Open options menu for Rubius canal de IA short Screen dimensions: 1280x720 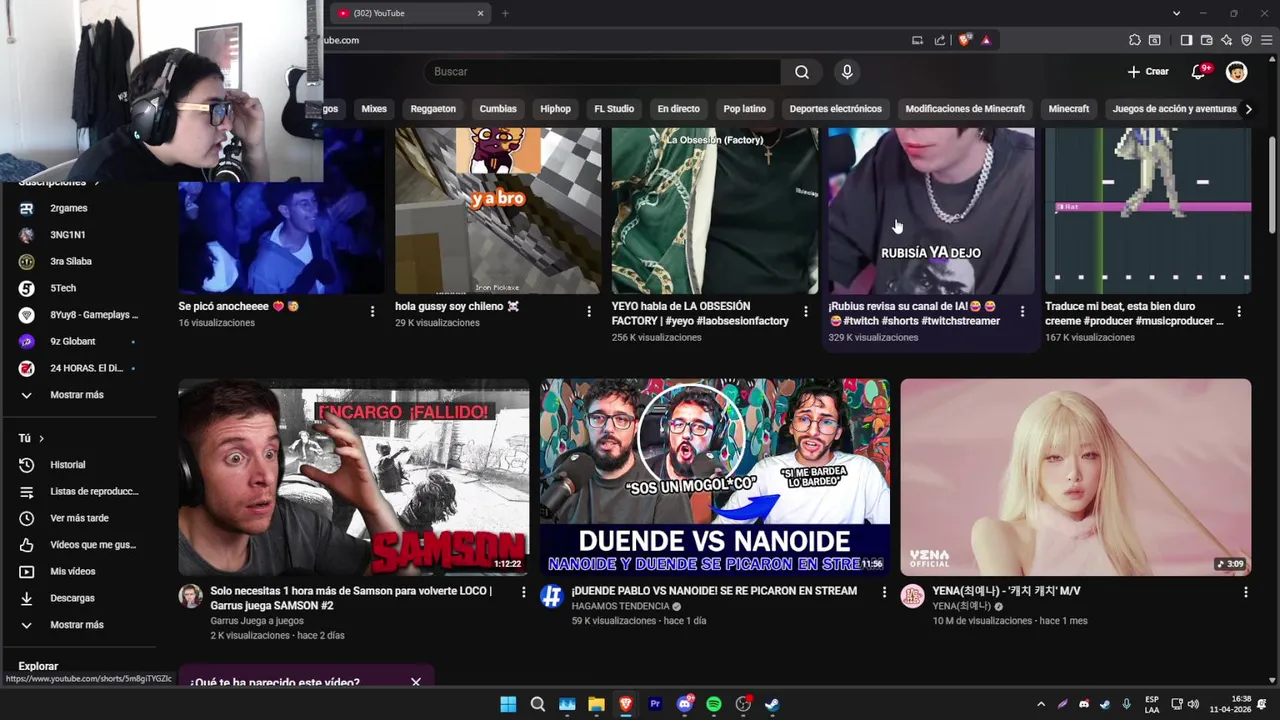[x=1022, y=312]
